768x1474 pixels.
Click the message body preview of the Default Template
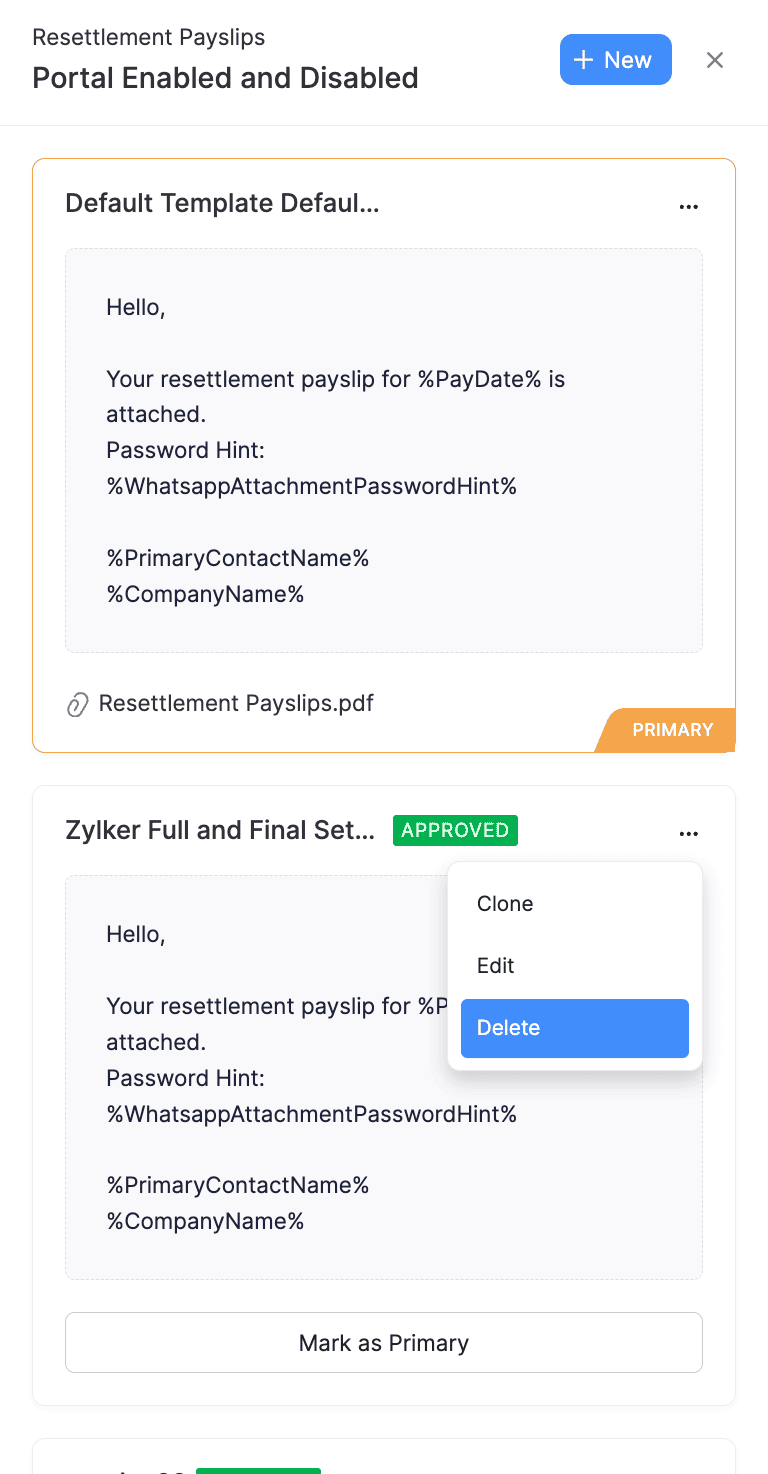pos(383,450)
